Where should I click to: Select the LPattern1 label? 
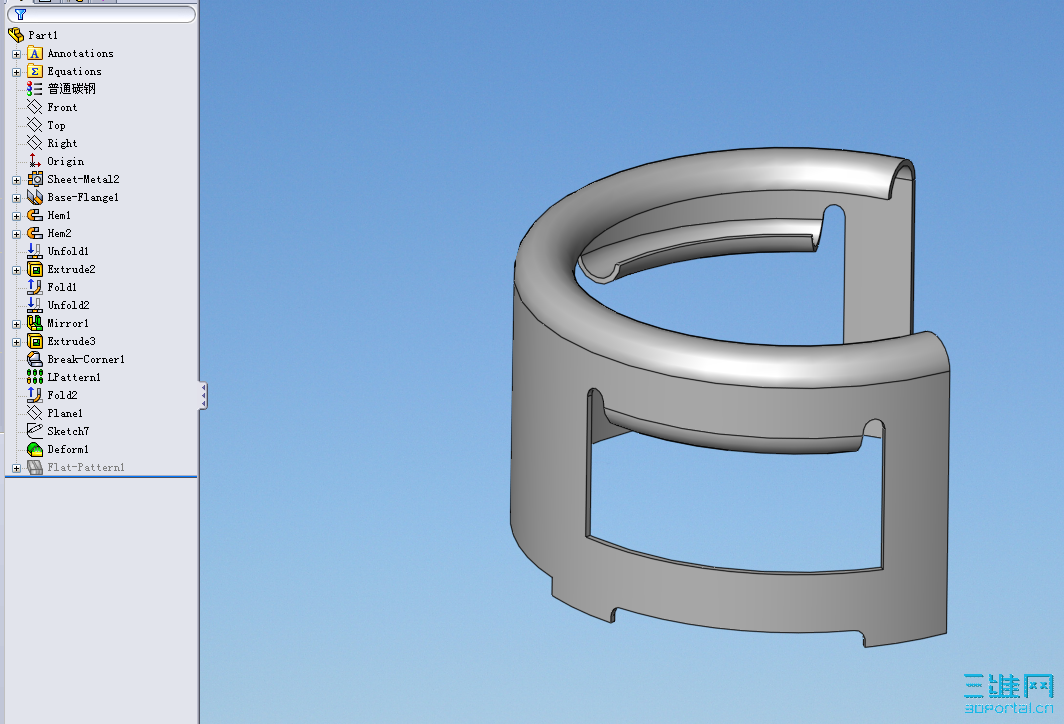[74, 377]
